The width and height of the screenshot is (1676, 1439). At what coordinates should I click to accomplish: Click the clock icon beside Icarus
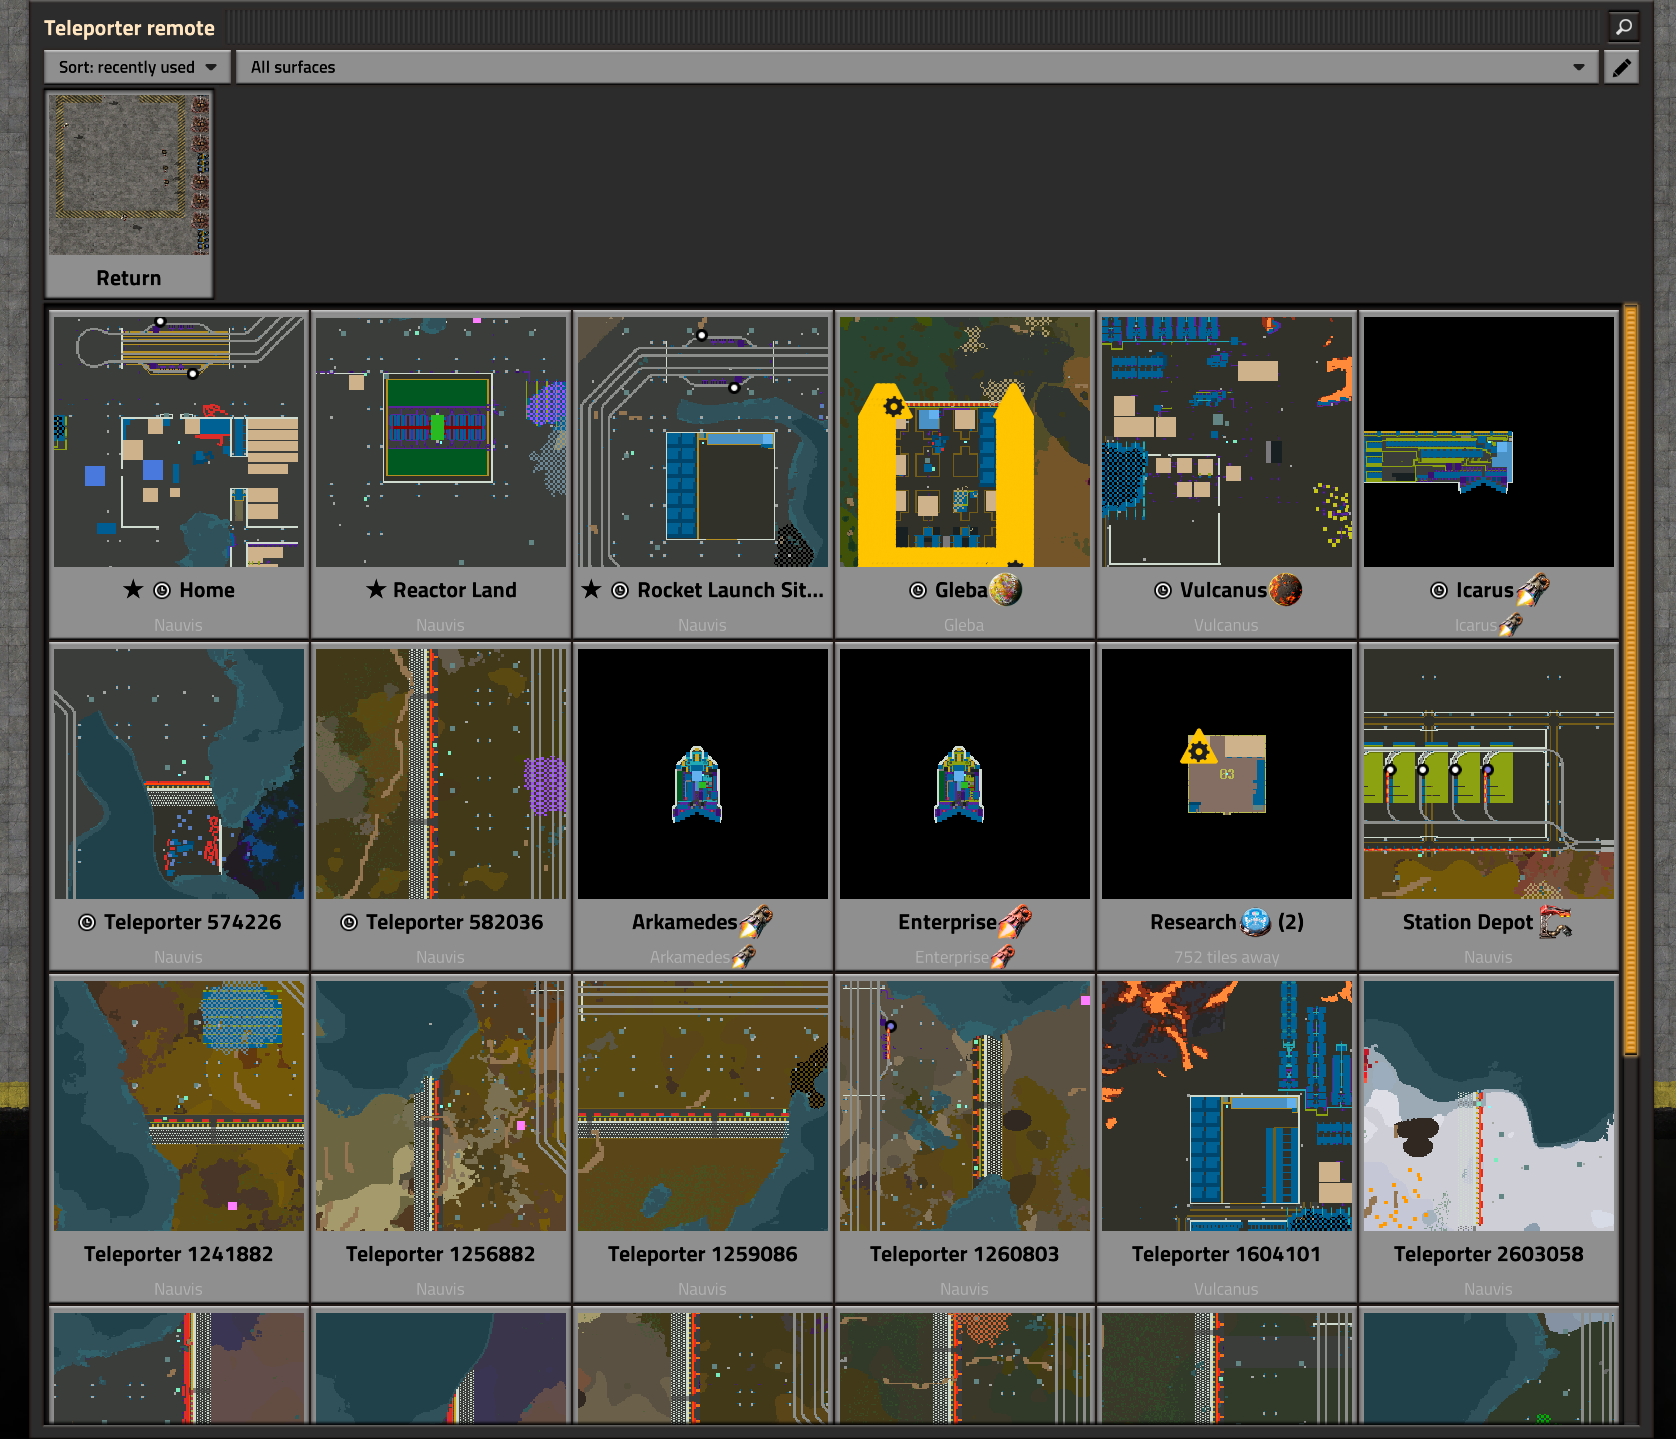[1439, 590]
